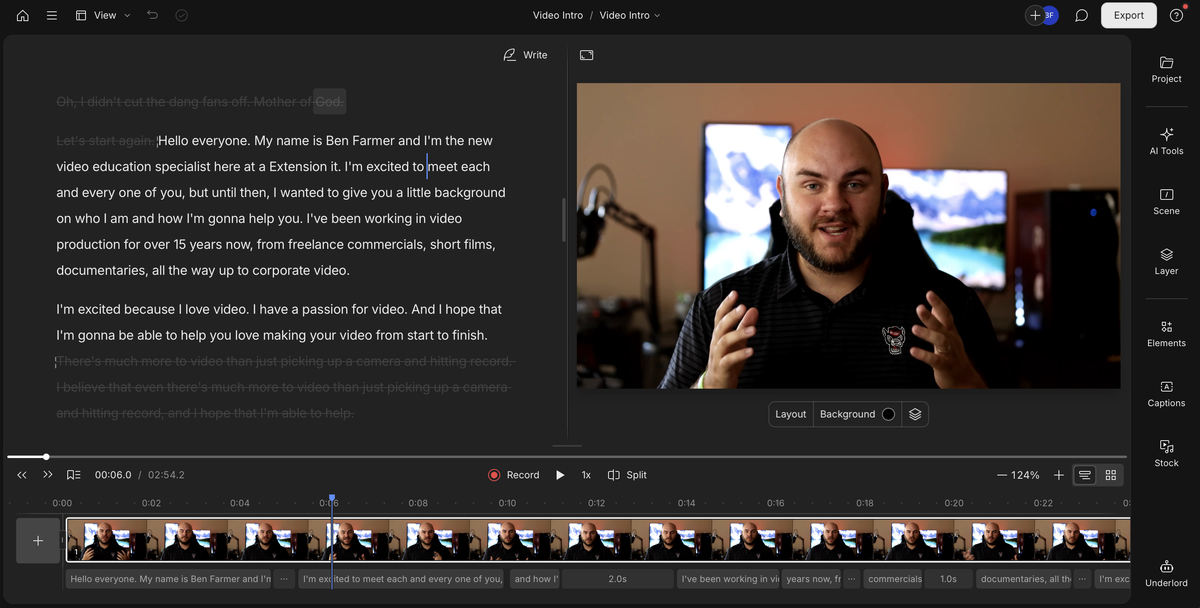Go to home screen icon
The image size is (1200, 608).
click(23, 16)
